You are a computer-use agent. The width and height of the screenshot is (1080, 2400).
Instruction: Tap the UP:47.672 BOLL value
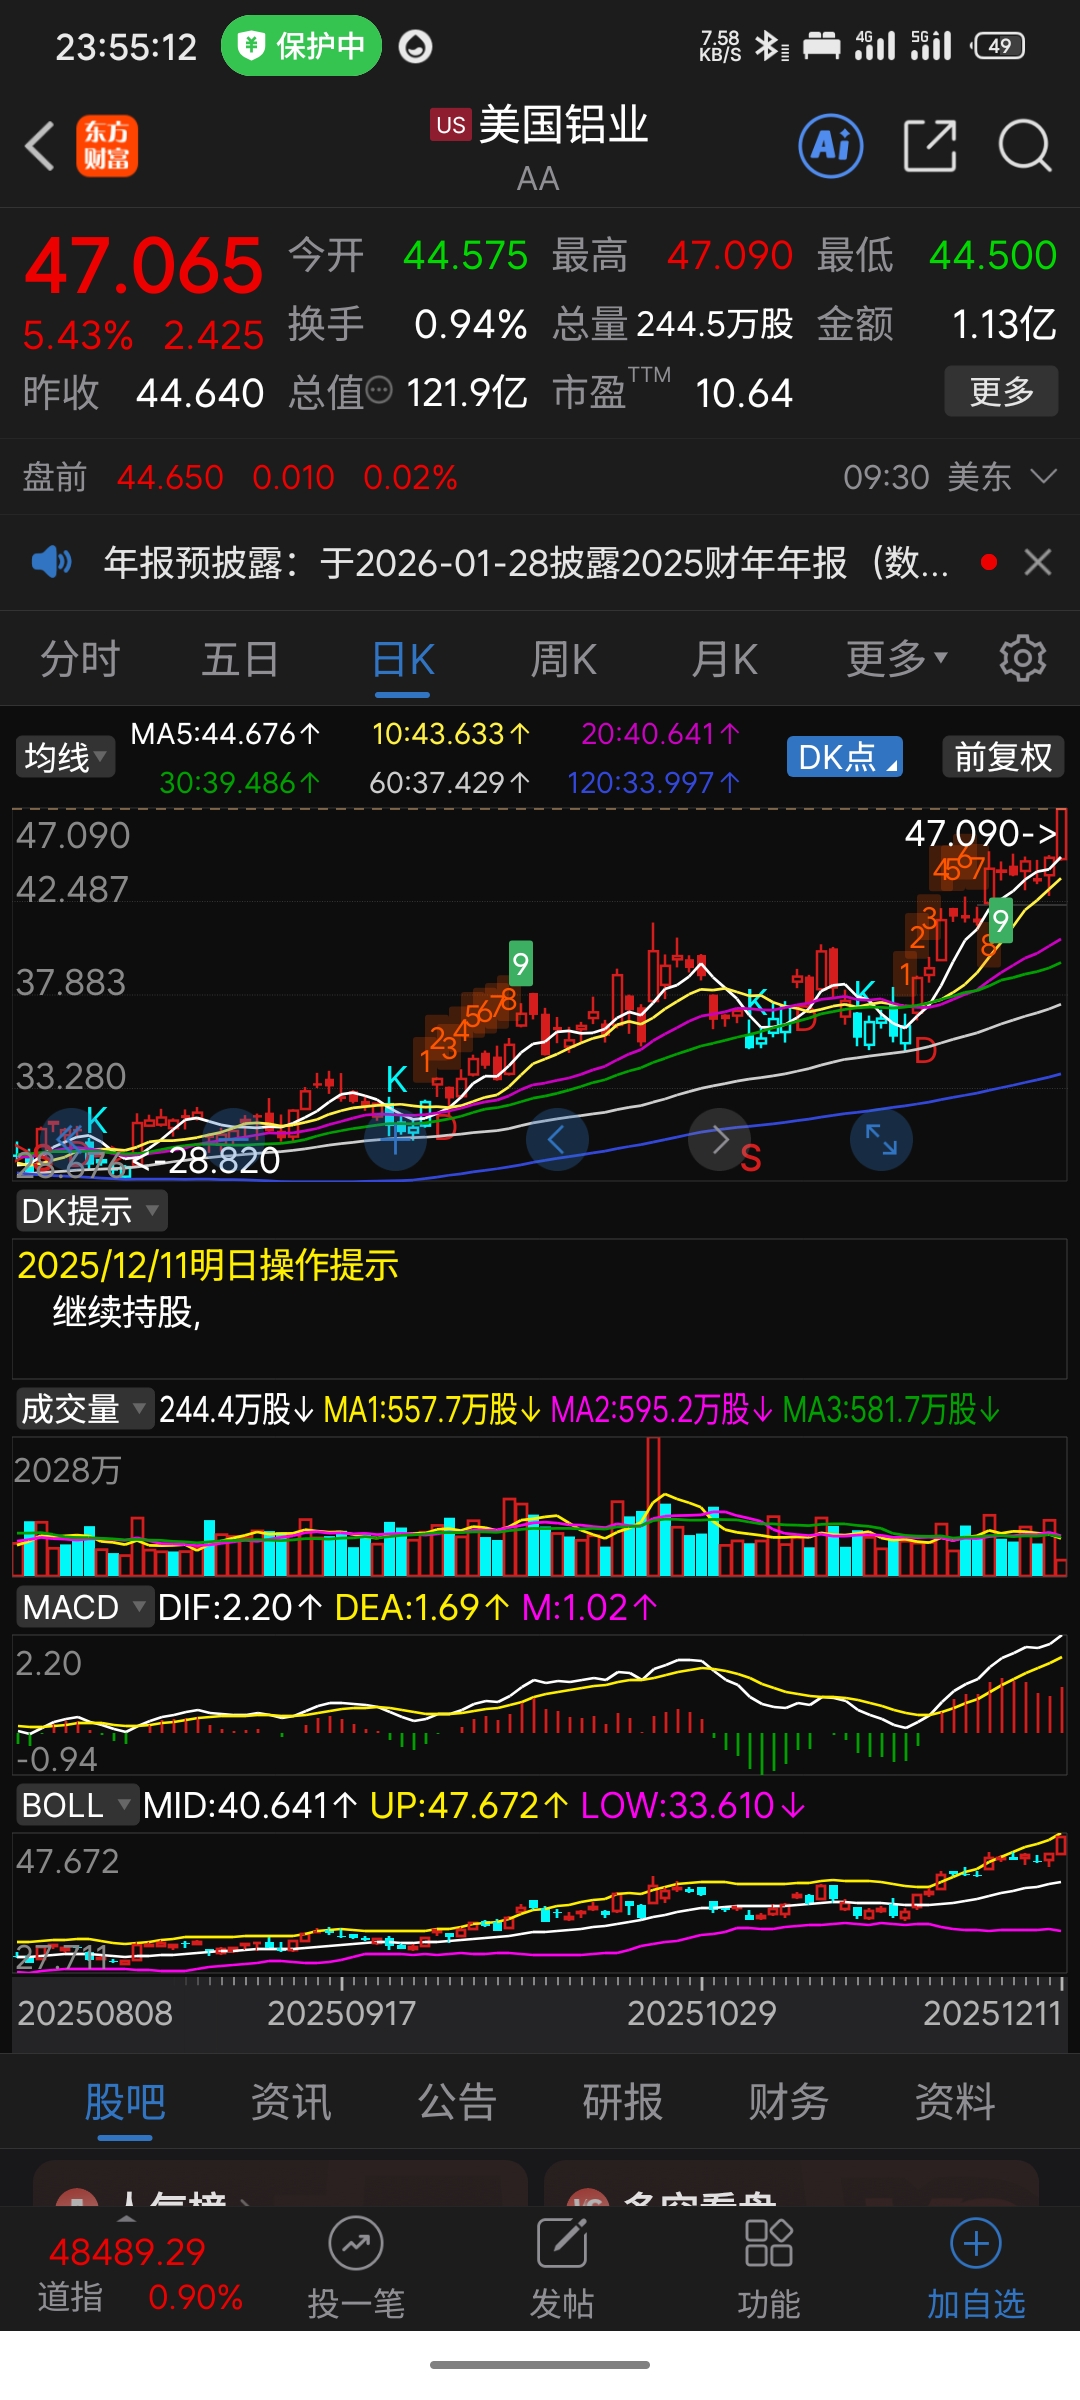[469, 1805]
